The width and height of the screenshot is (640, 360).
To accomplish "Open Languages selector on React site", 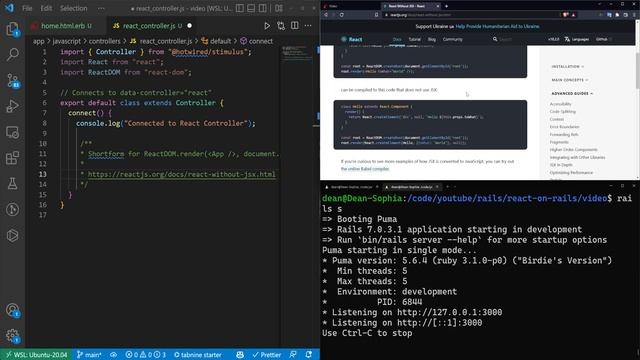I will tap(576, 39).
